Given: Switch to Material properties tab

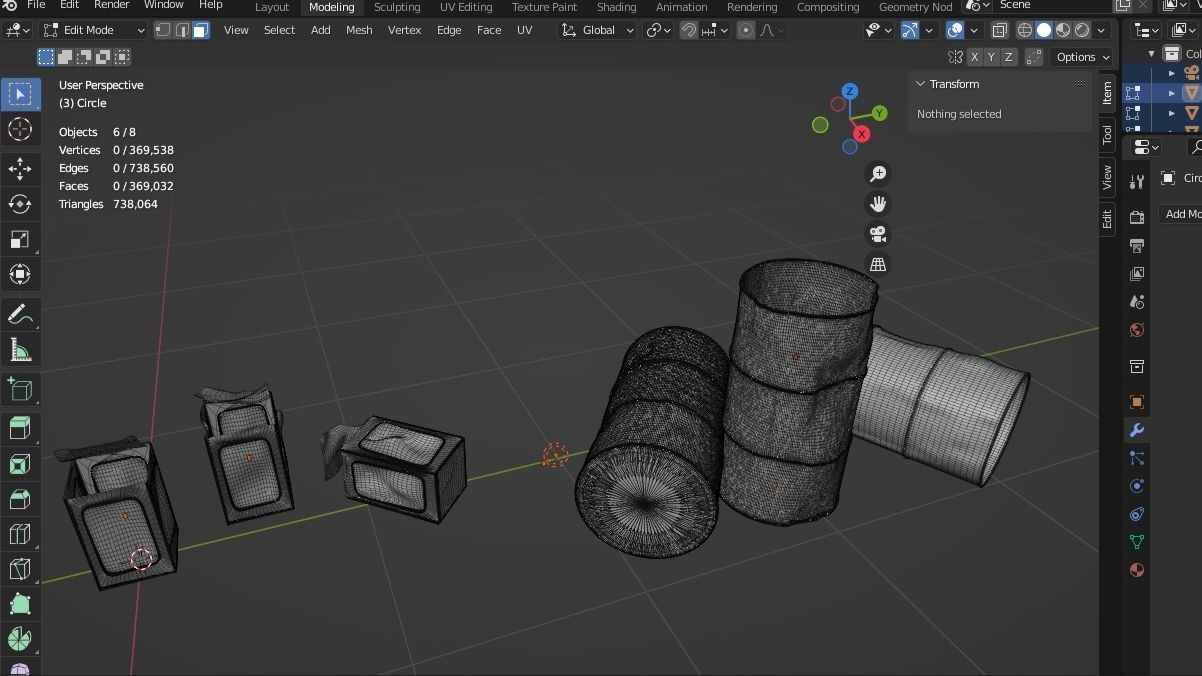Looking at the screenshot, I should [x=1137, y=570].
